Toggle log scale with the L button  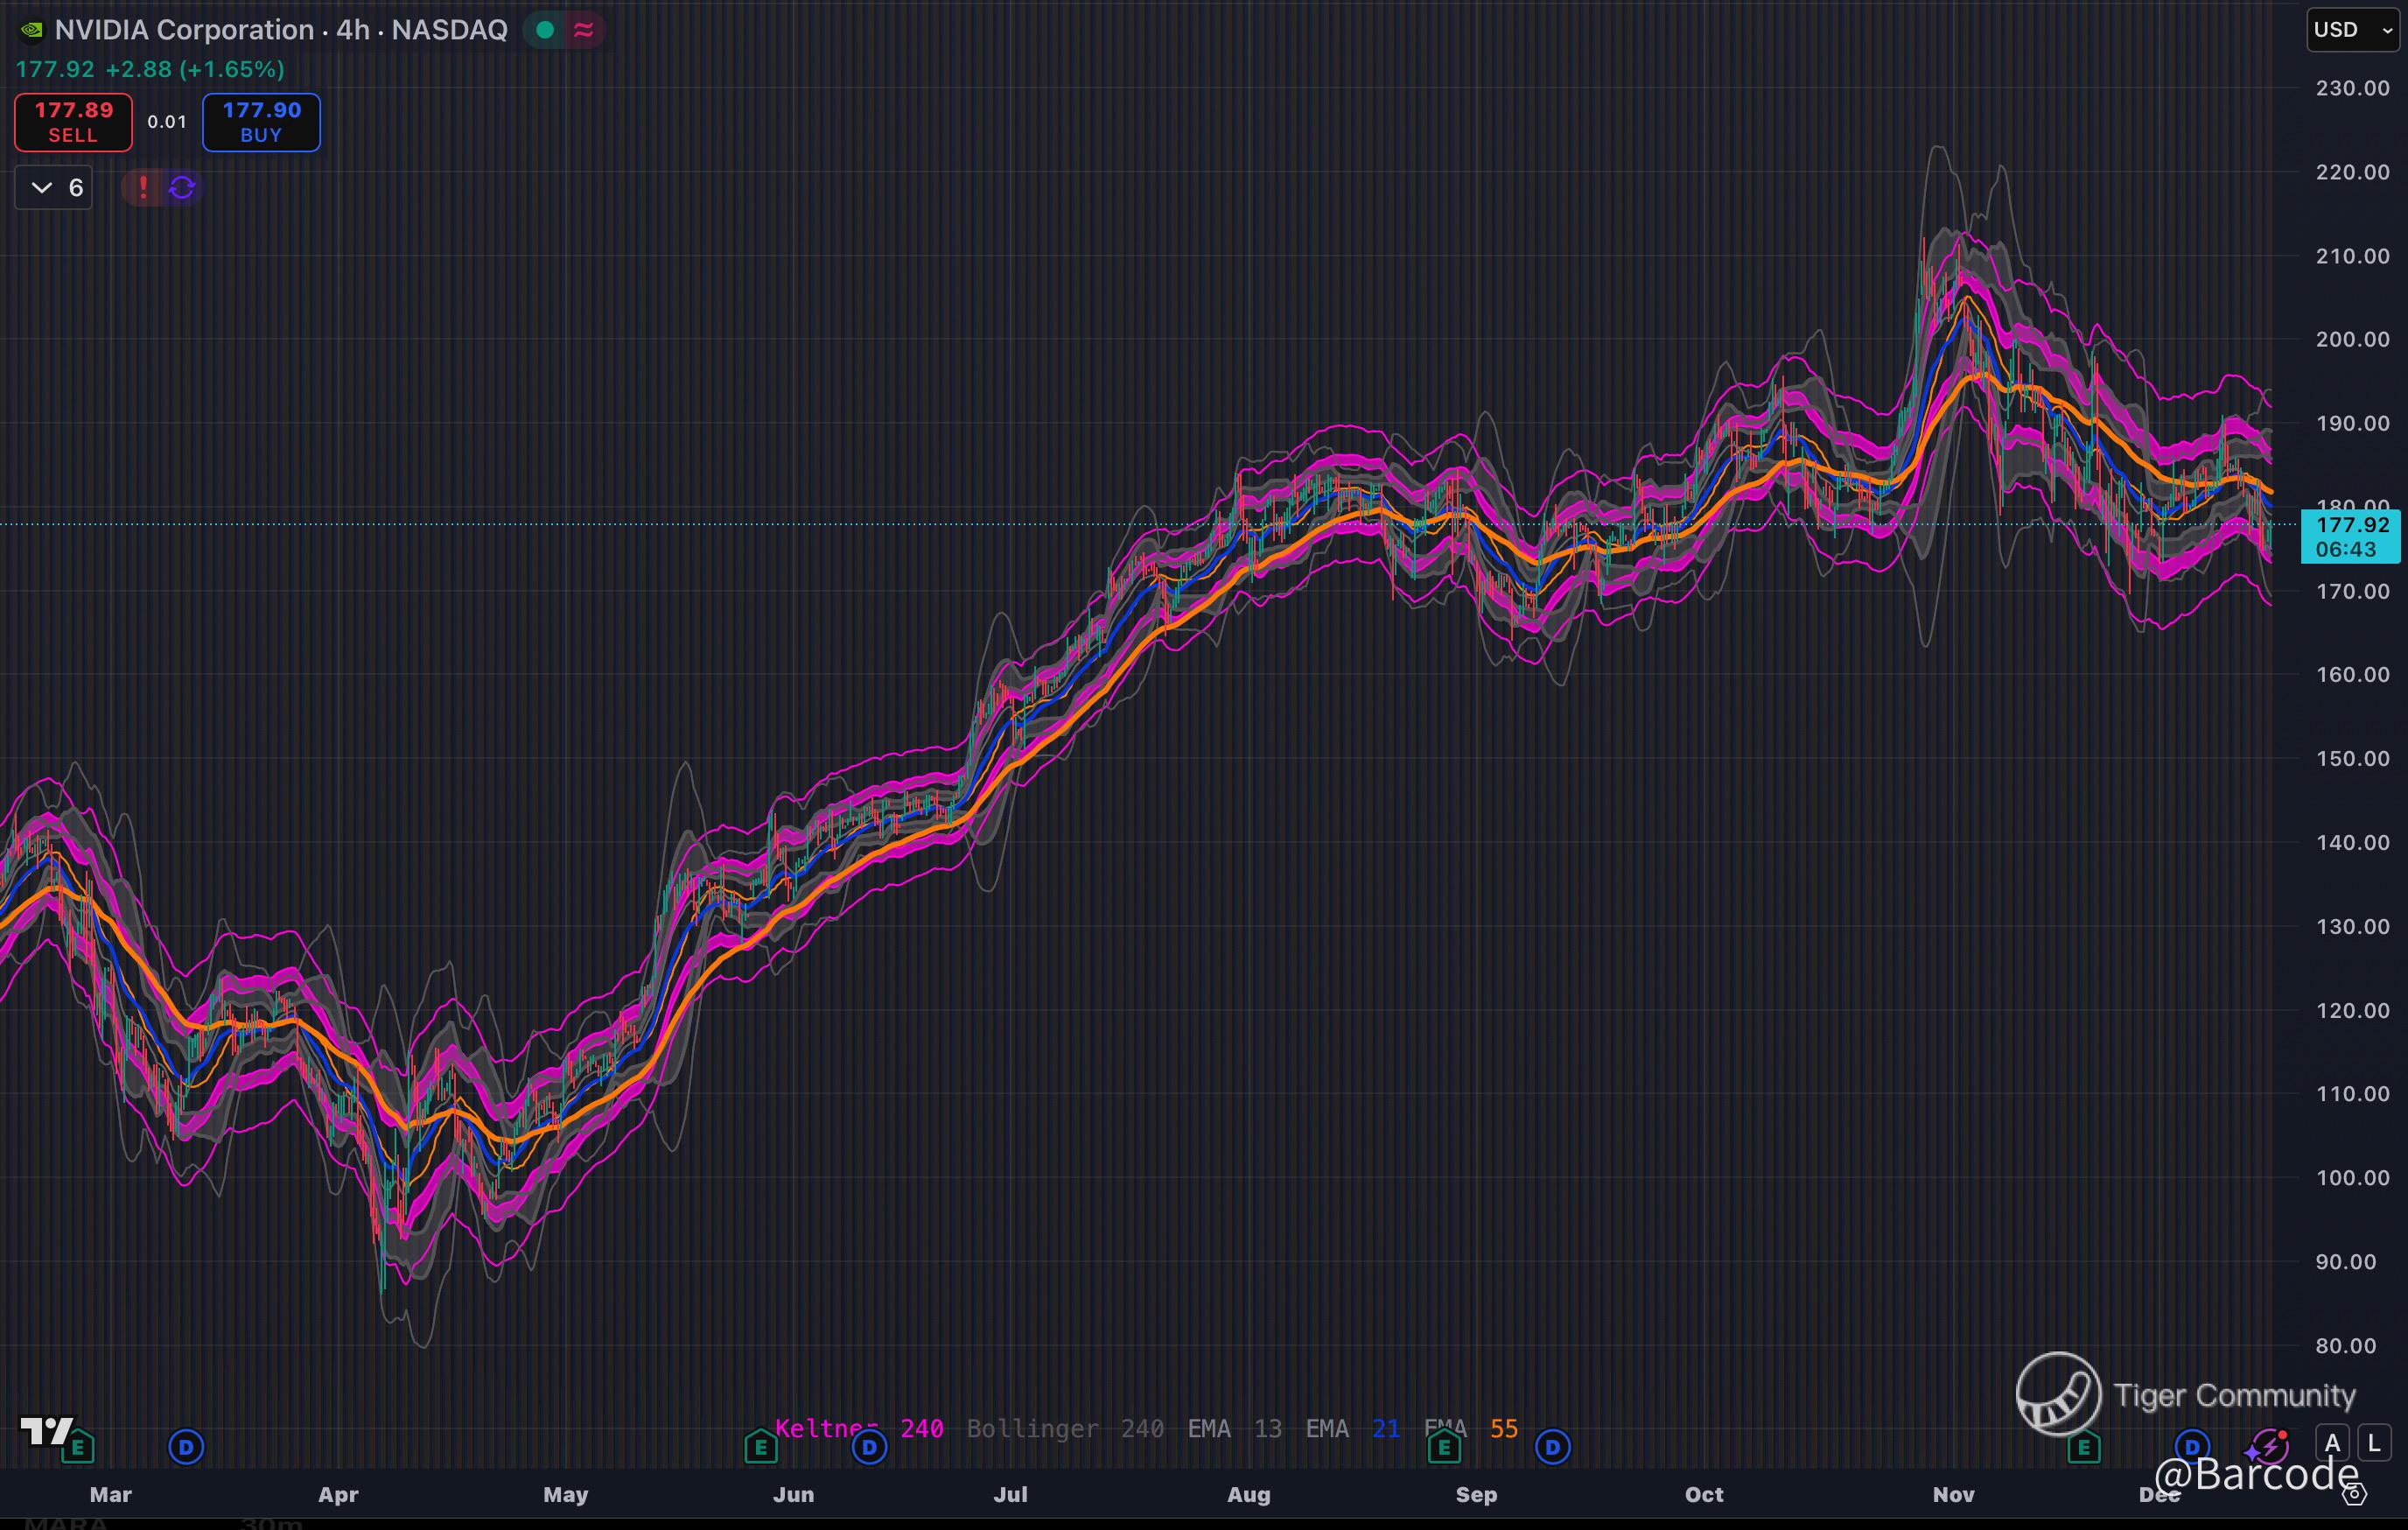tap(2374, 1443)
